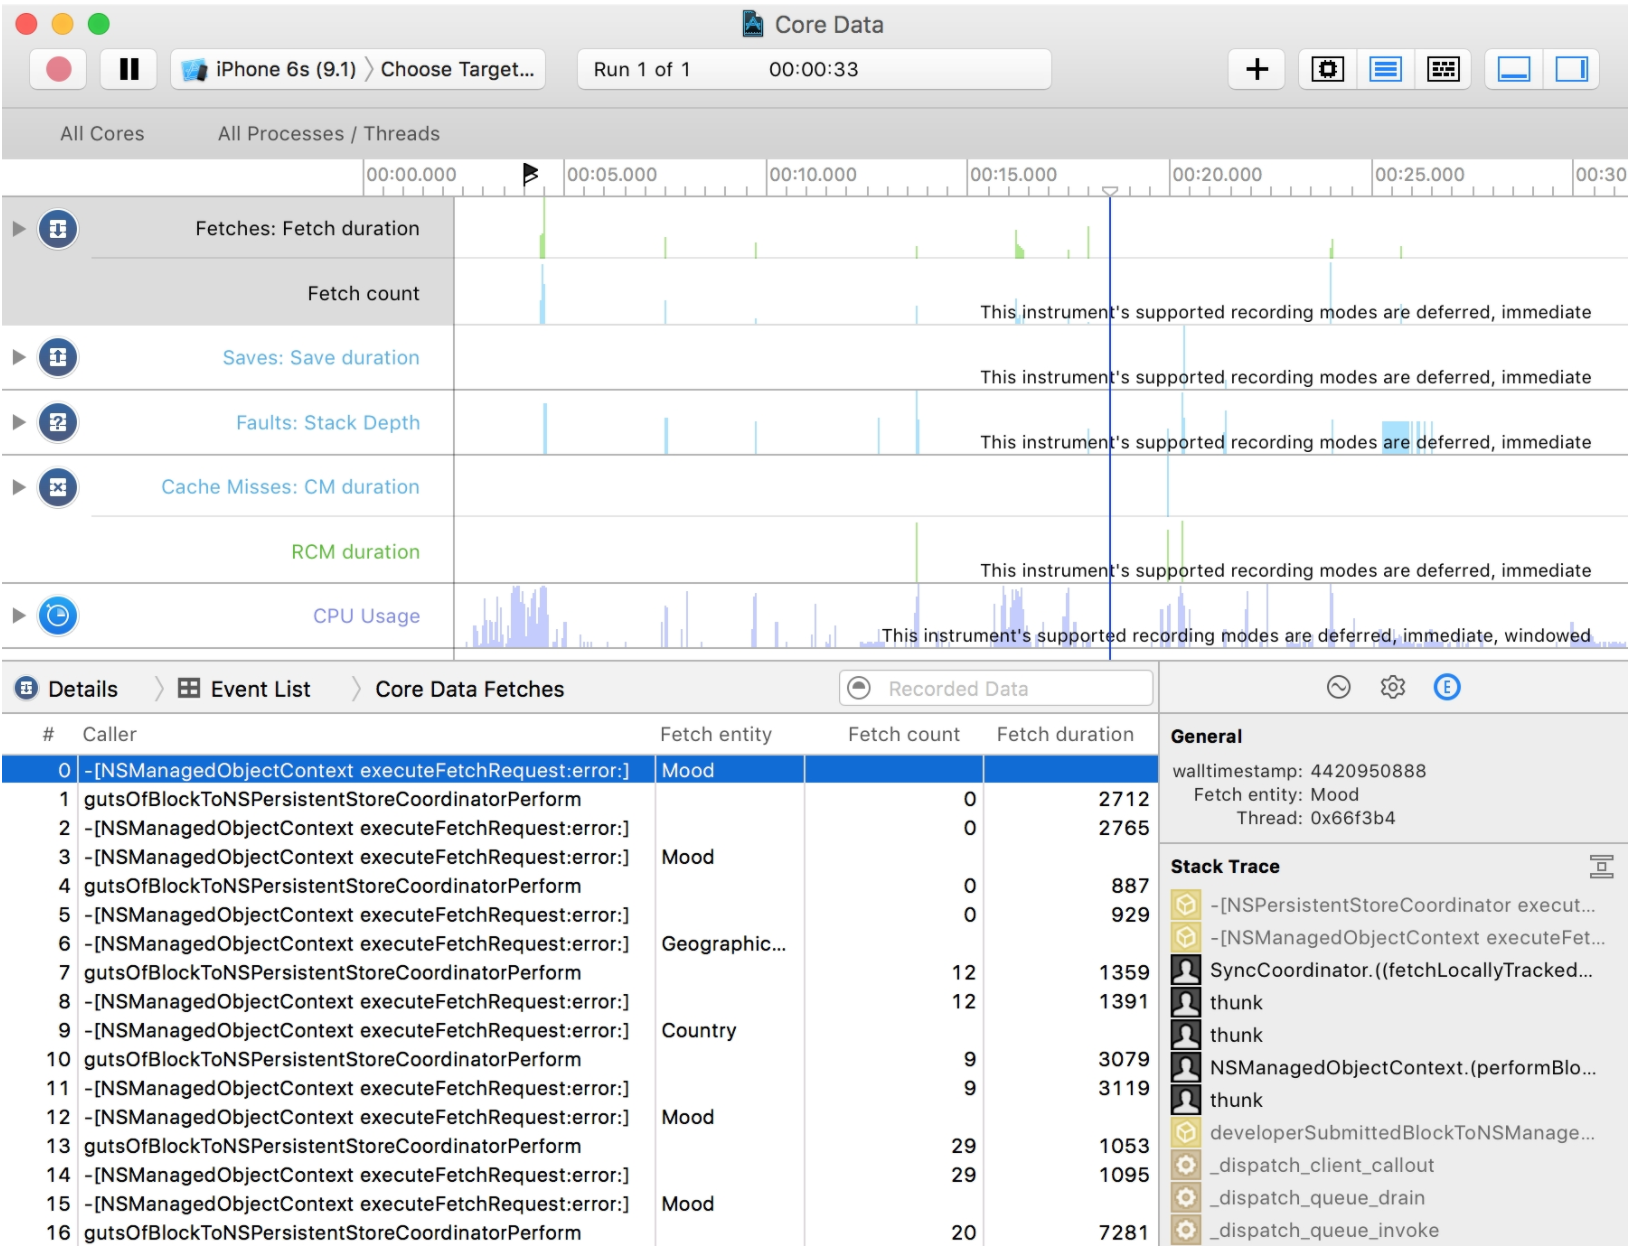The height and width of the screenshot is (1256, 1630).
Task: Show the extended detail inspector
Action: 1447,687
